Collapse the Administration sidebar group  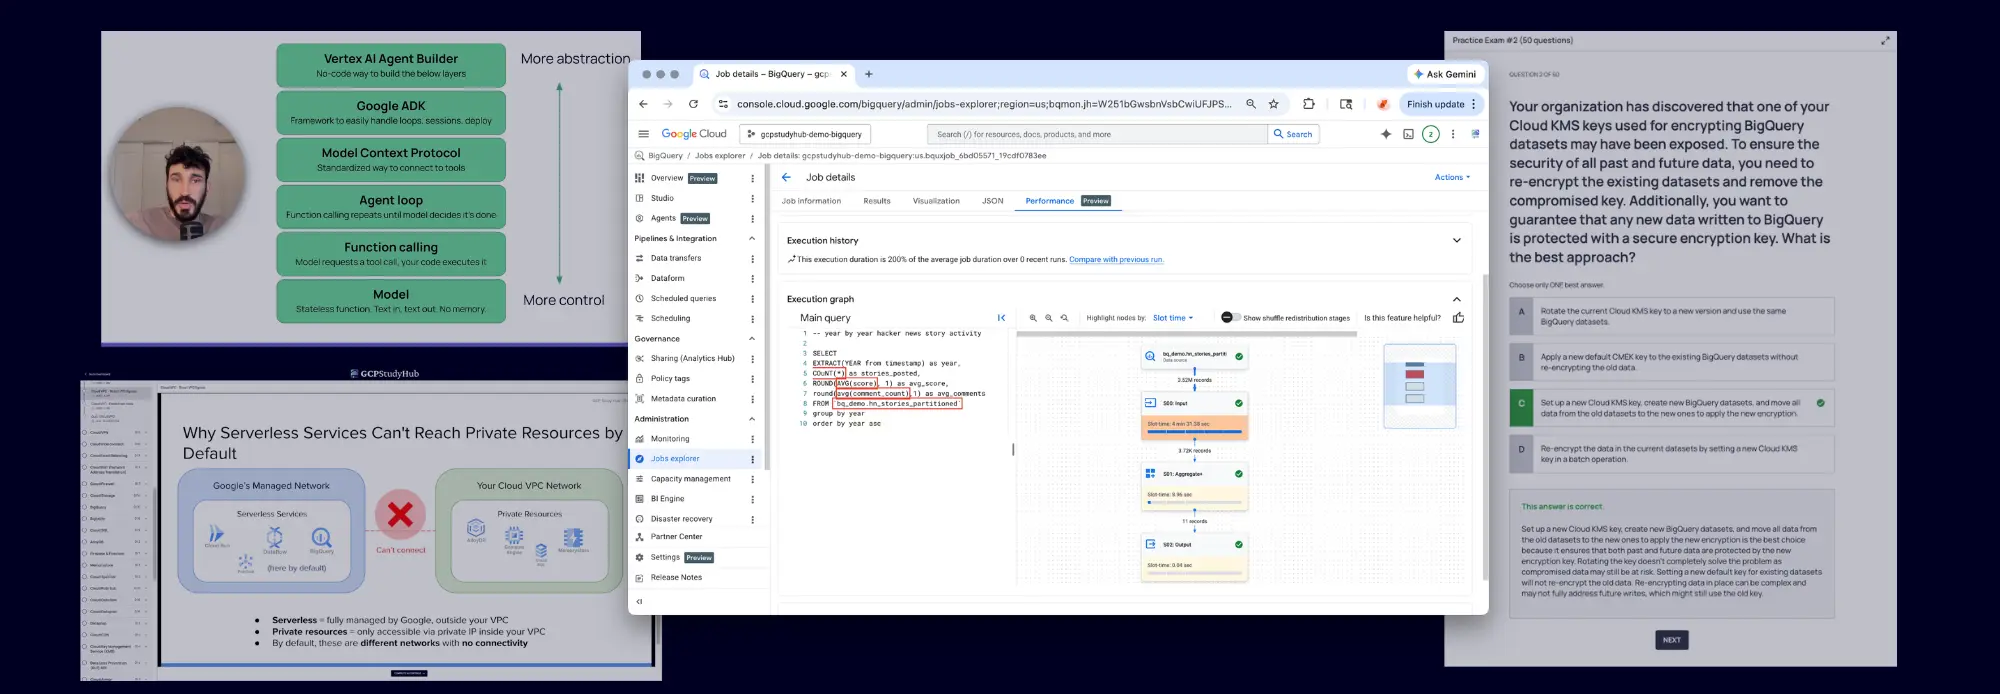coord(752,419)
